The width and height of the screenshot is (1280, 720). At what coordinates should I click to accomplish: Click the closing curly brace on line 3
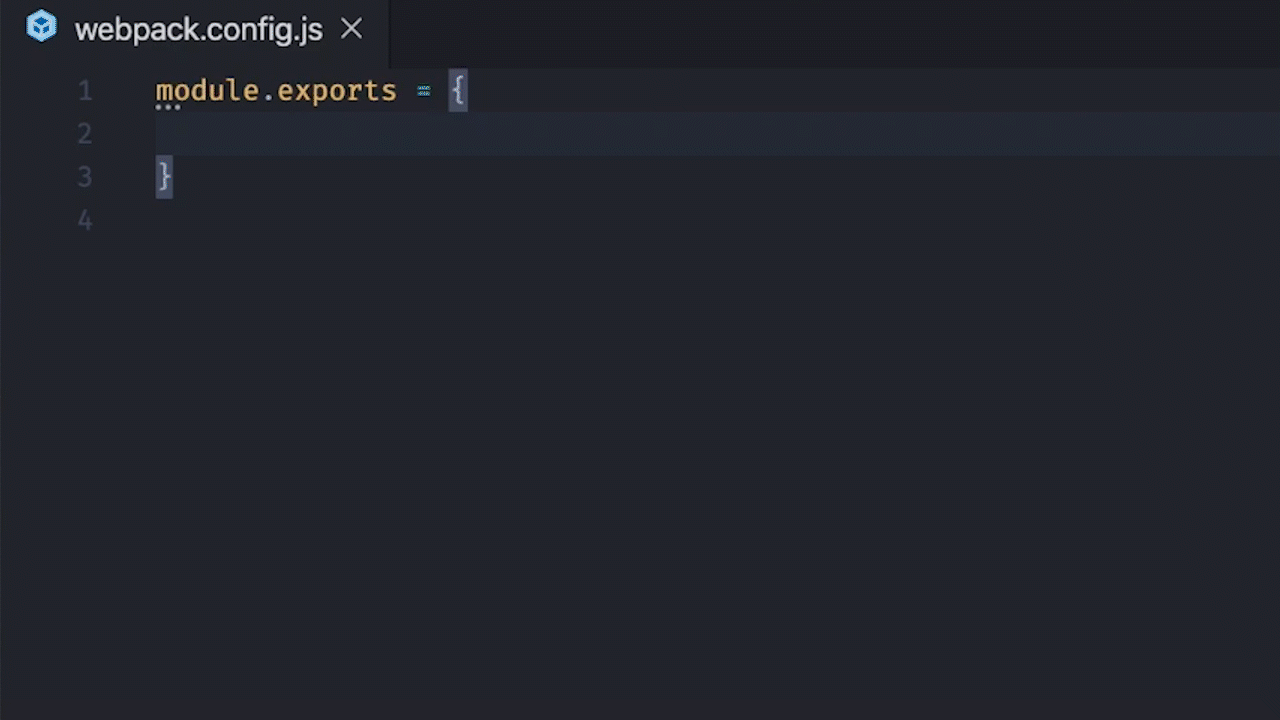[x=164, y=177]
